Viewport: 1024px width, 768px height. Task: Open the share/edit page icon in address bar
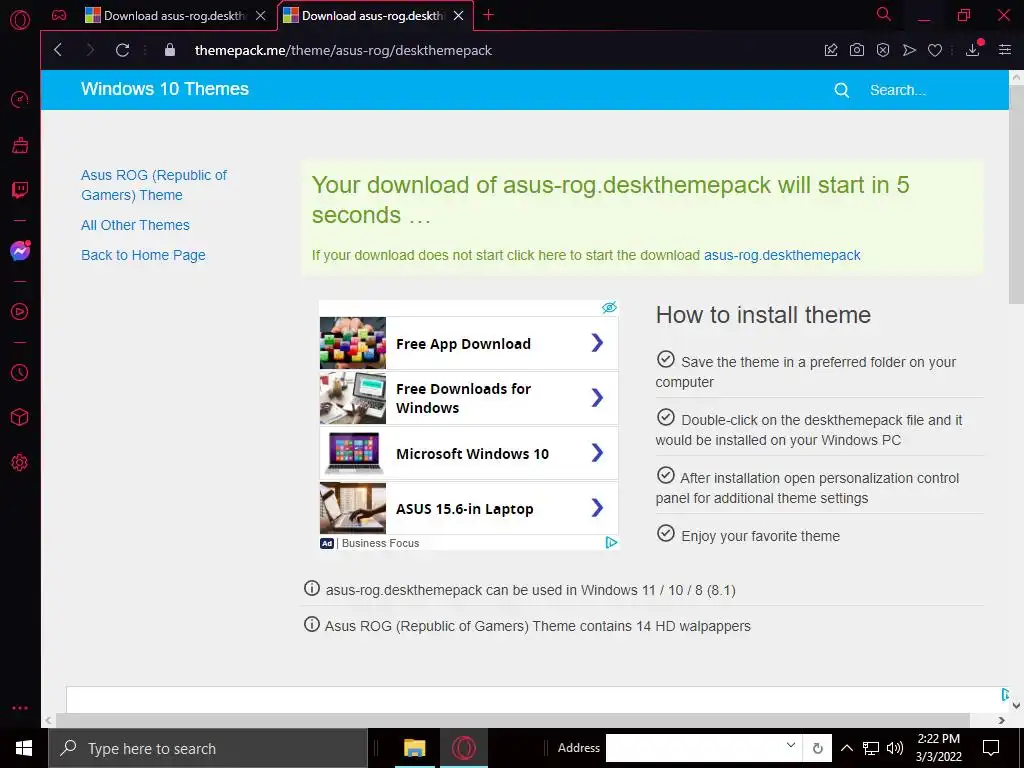click(x=831, y=50)
